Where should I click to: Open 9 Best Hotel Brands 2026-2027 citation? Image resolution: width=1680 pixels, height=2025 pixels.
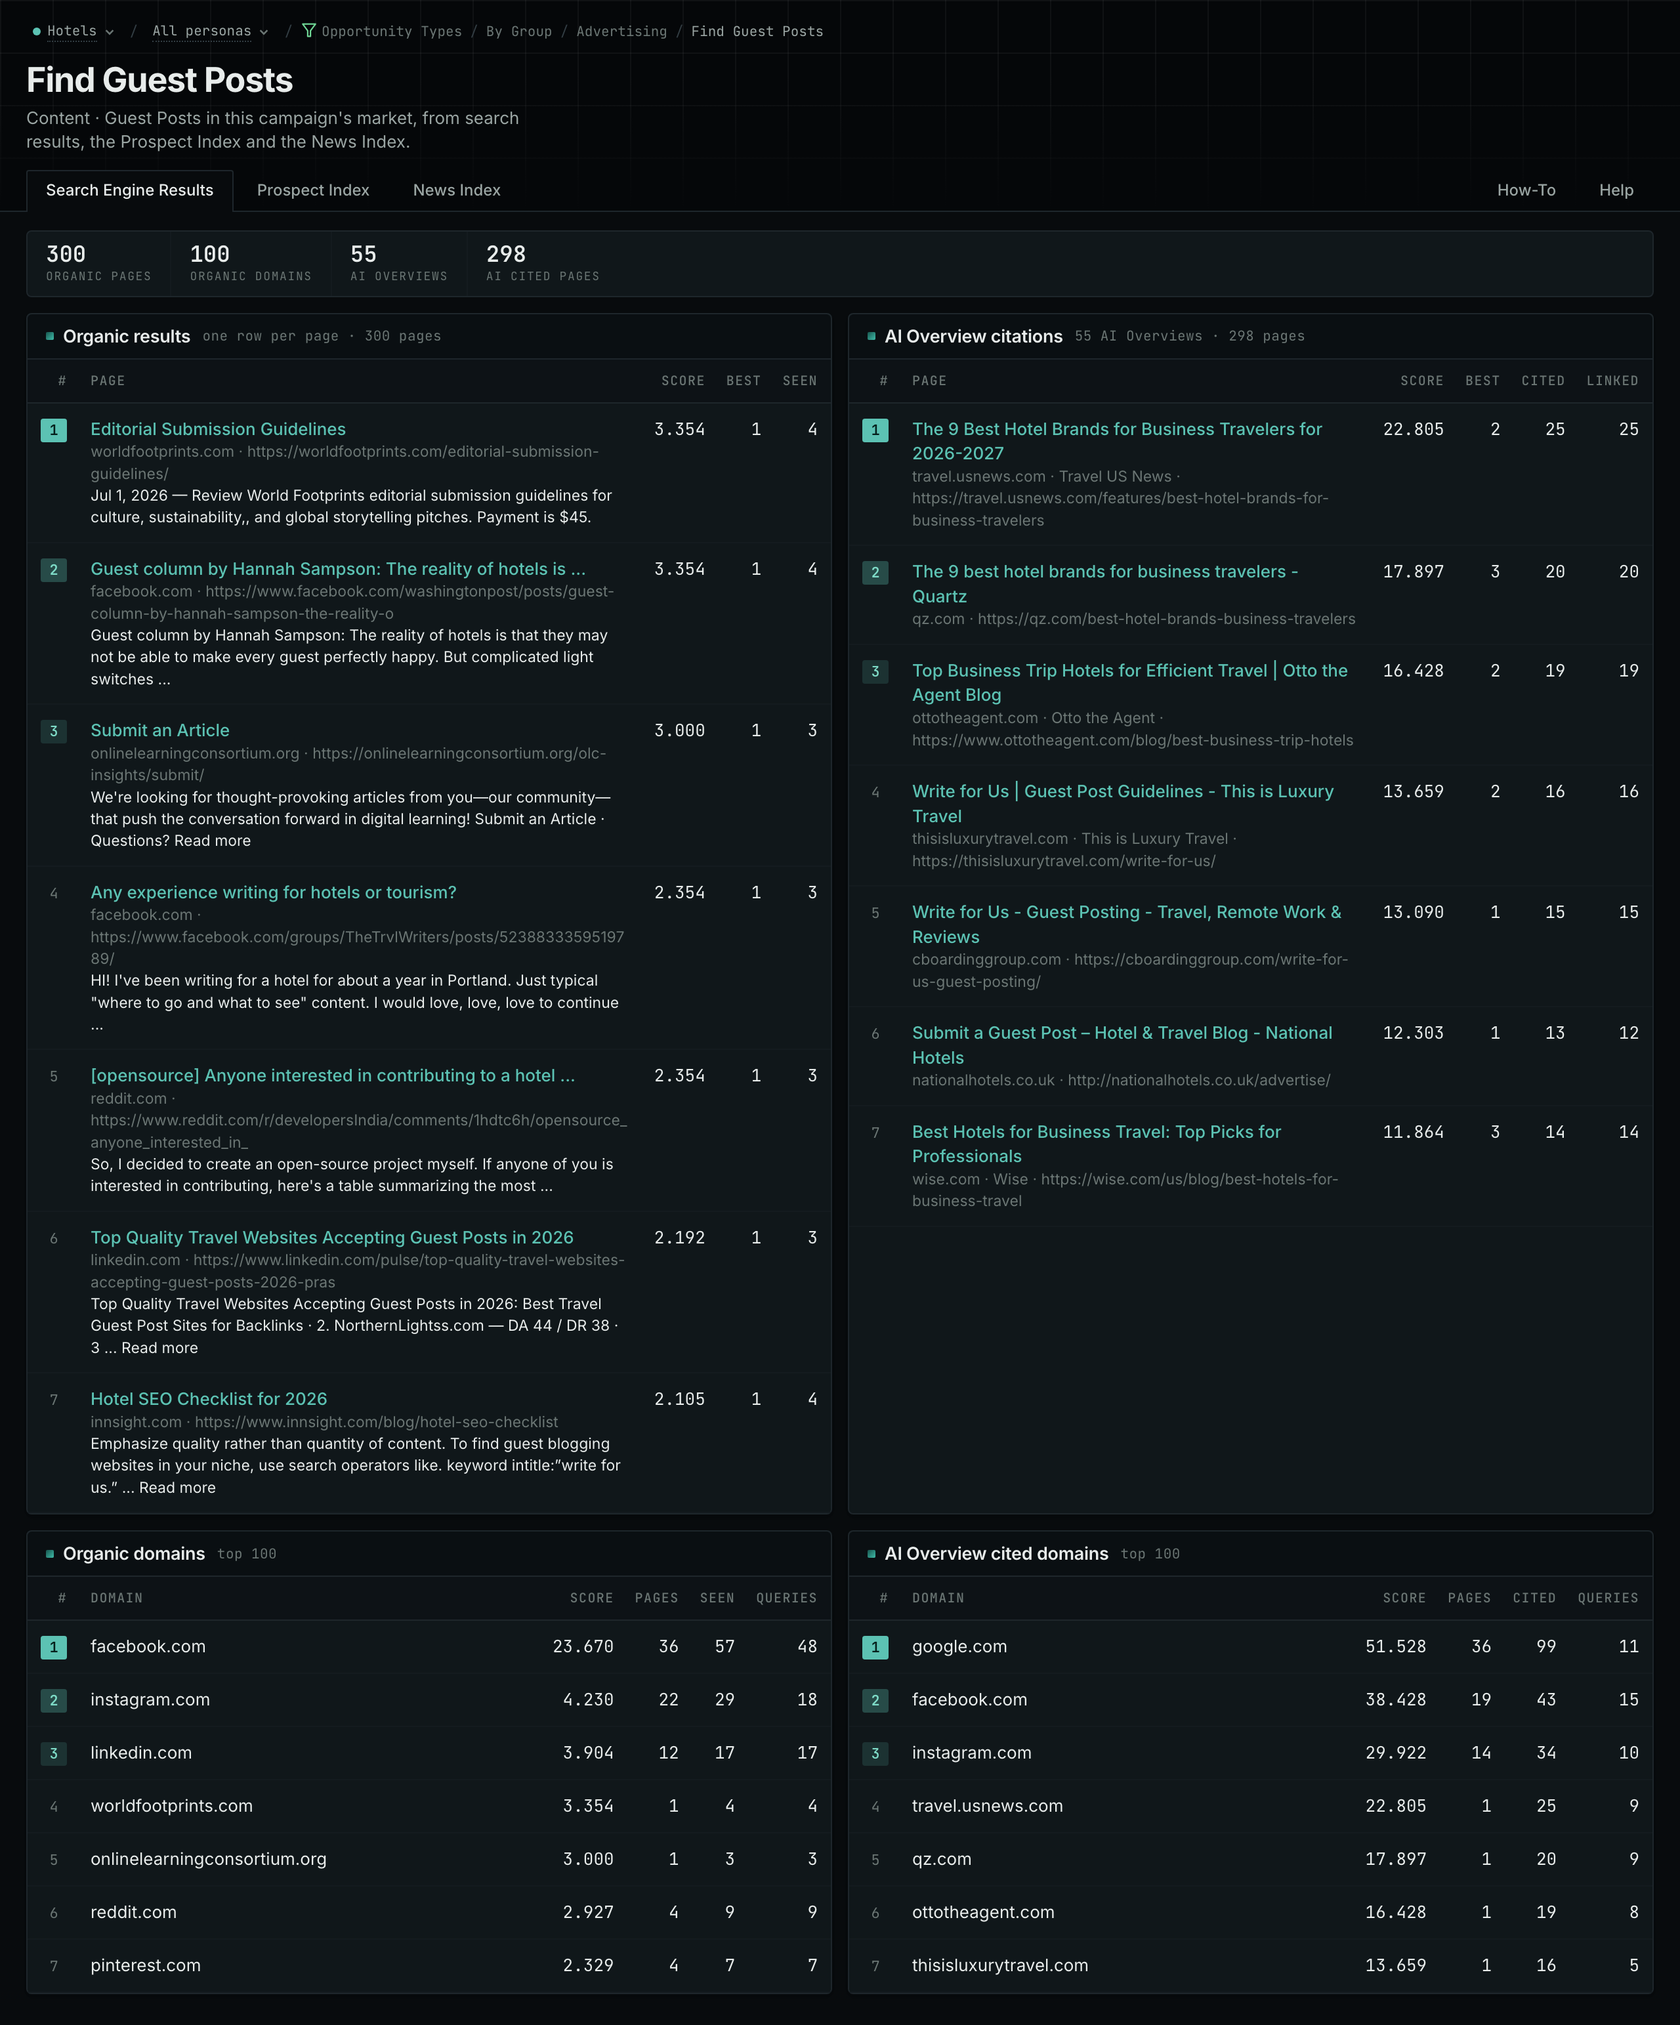click(1117, 441)
